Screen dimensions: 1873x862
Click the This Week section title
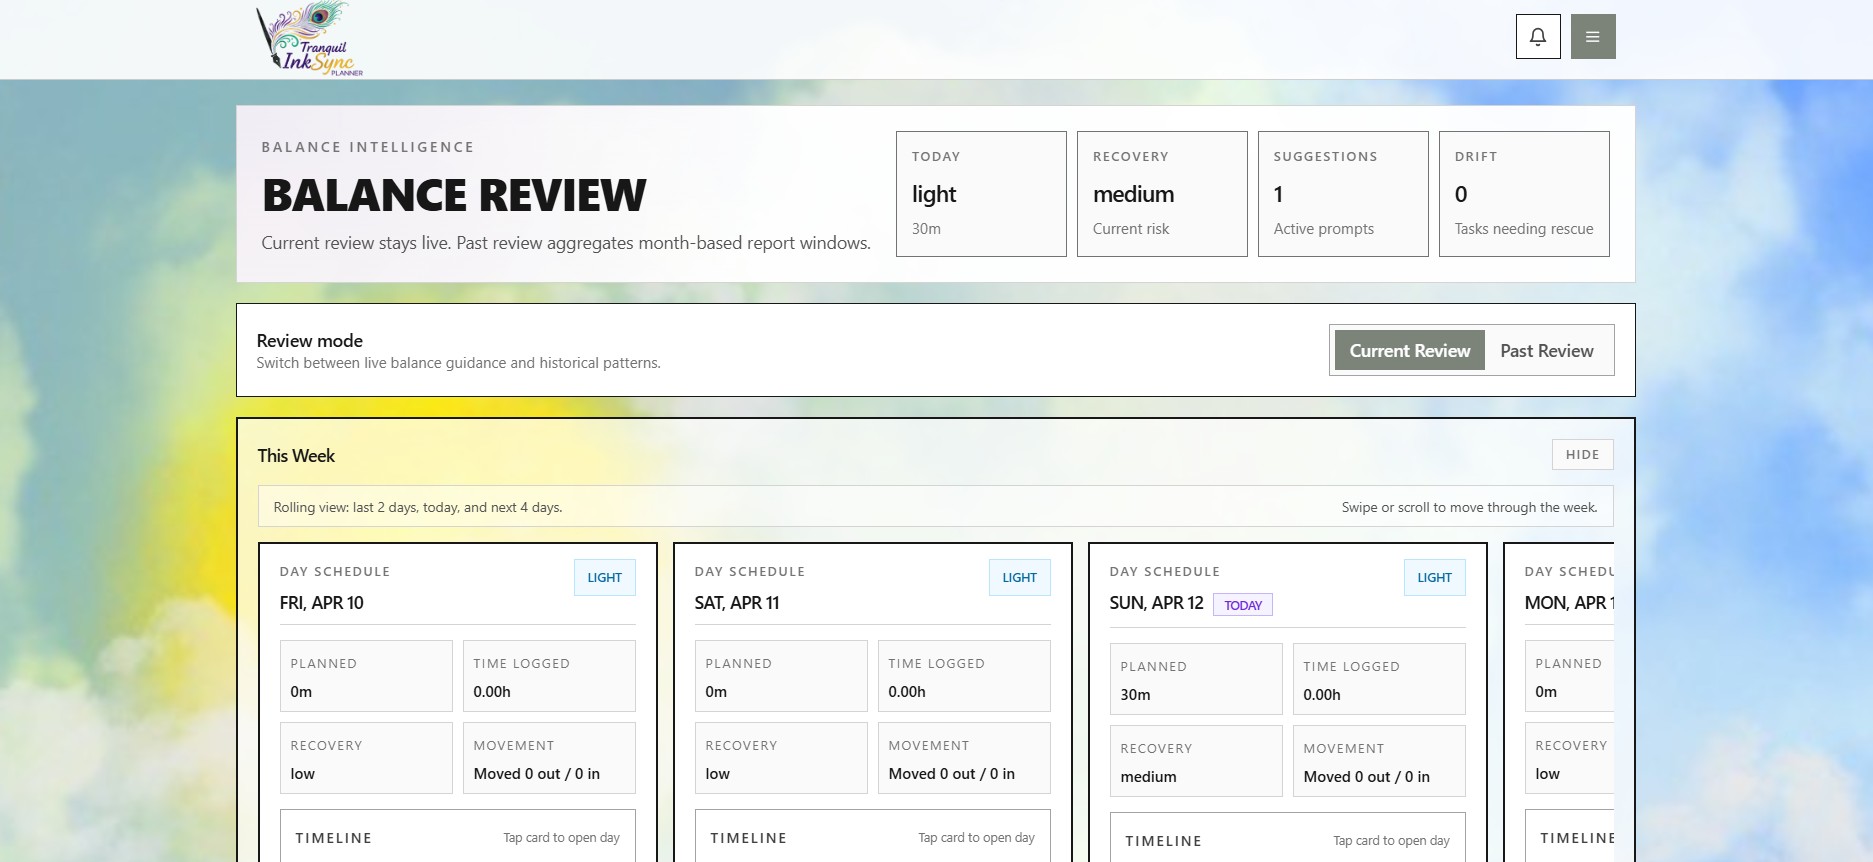[296, 456]
